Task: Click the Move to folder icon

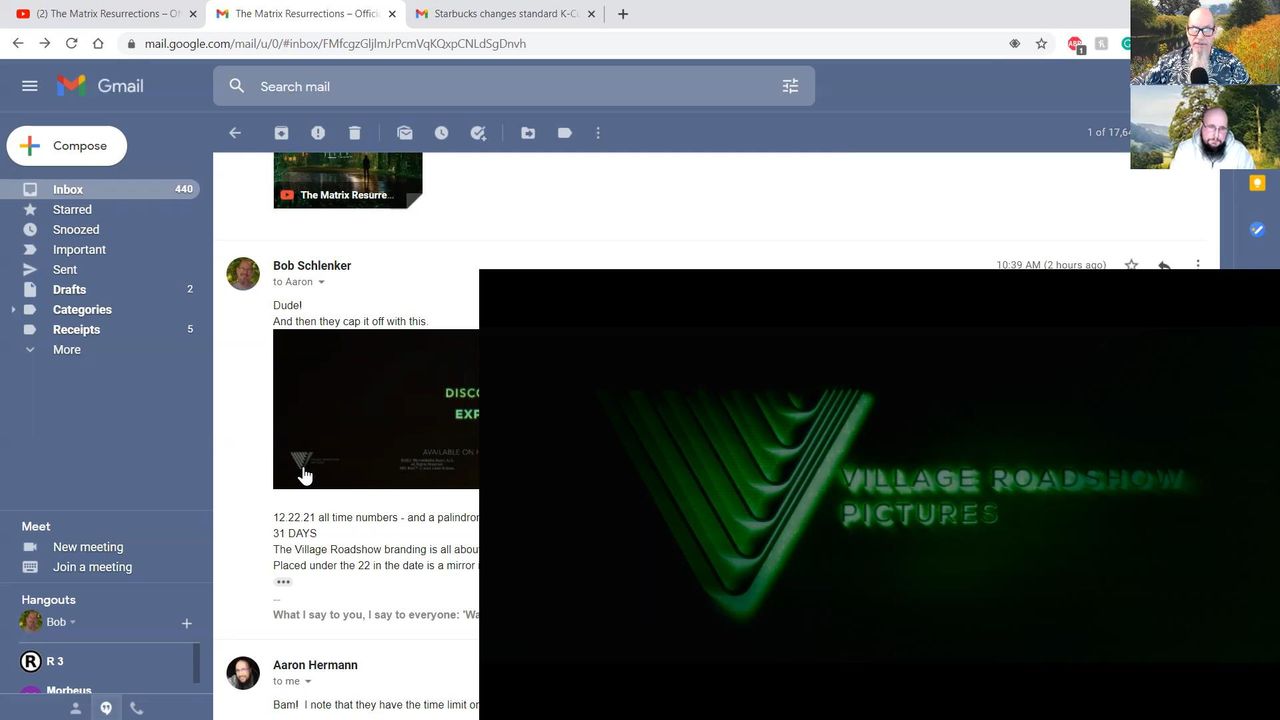Action: coord(528,133)
